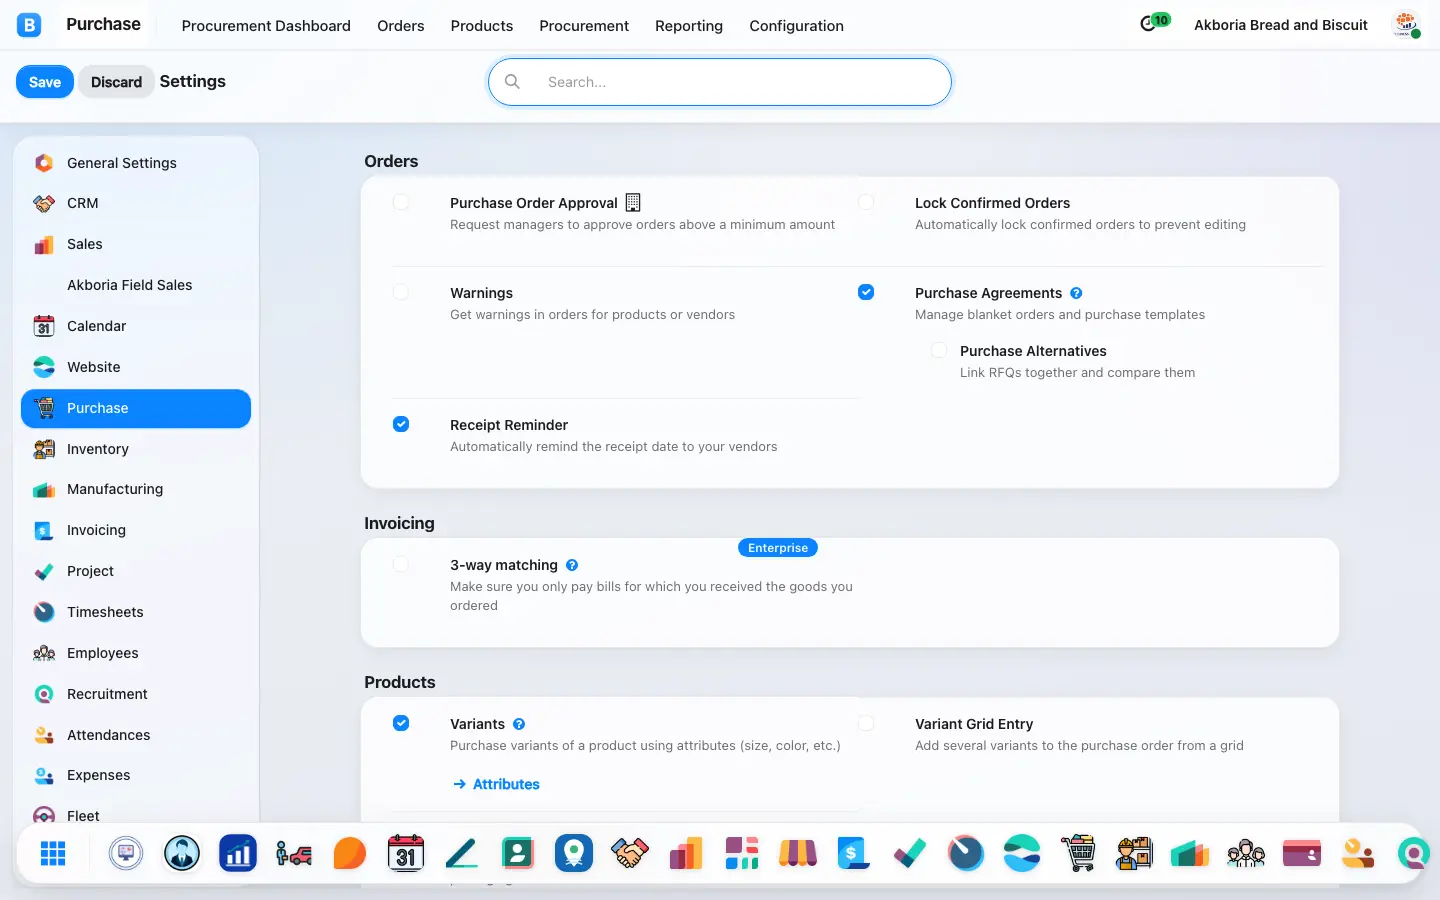
Task: Open the Orders menu
Action: pos(401,26)
